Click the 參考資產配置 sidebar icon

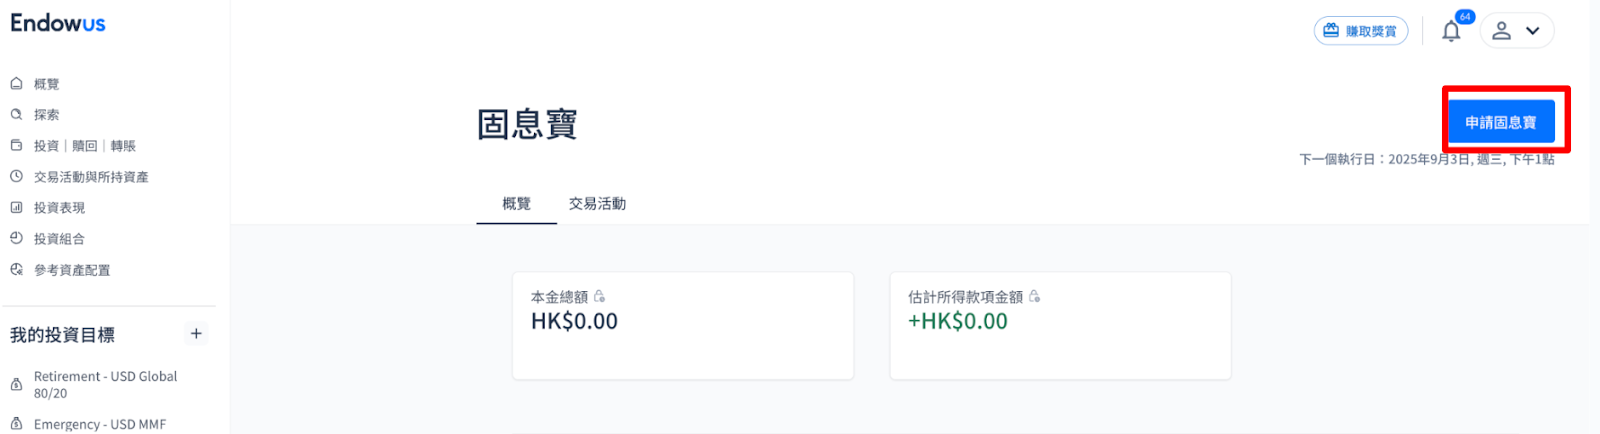point(16,270)
